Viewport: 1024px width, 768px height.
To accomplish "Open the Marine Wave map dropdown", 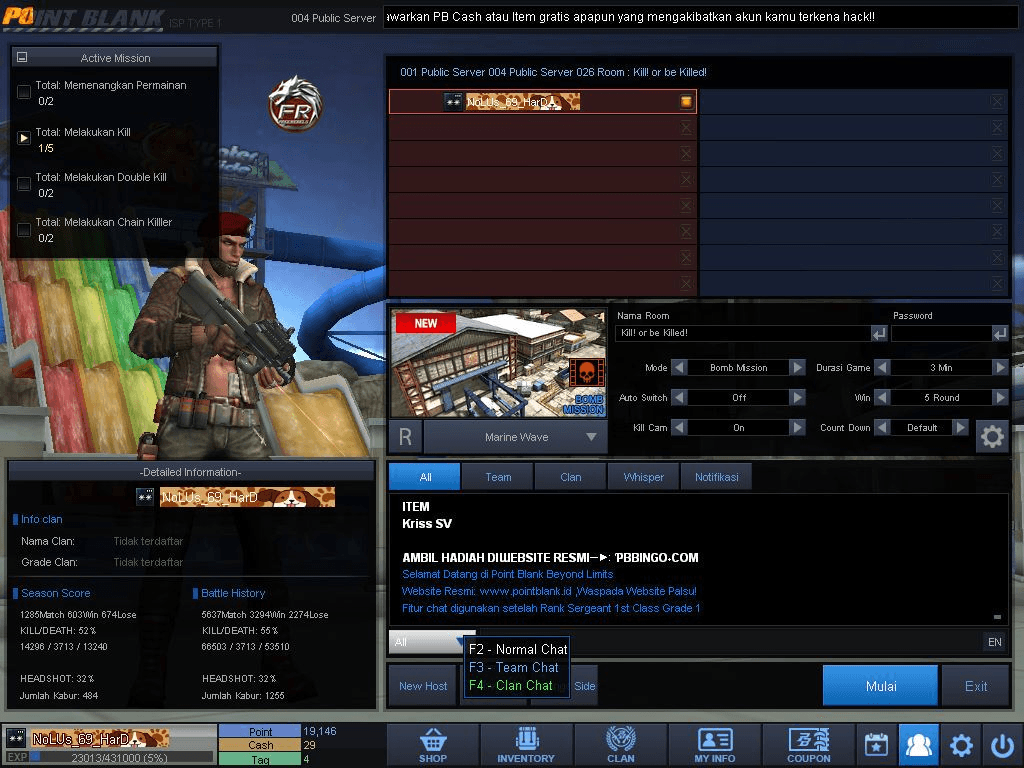I will (x=515, y=437).
